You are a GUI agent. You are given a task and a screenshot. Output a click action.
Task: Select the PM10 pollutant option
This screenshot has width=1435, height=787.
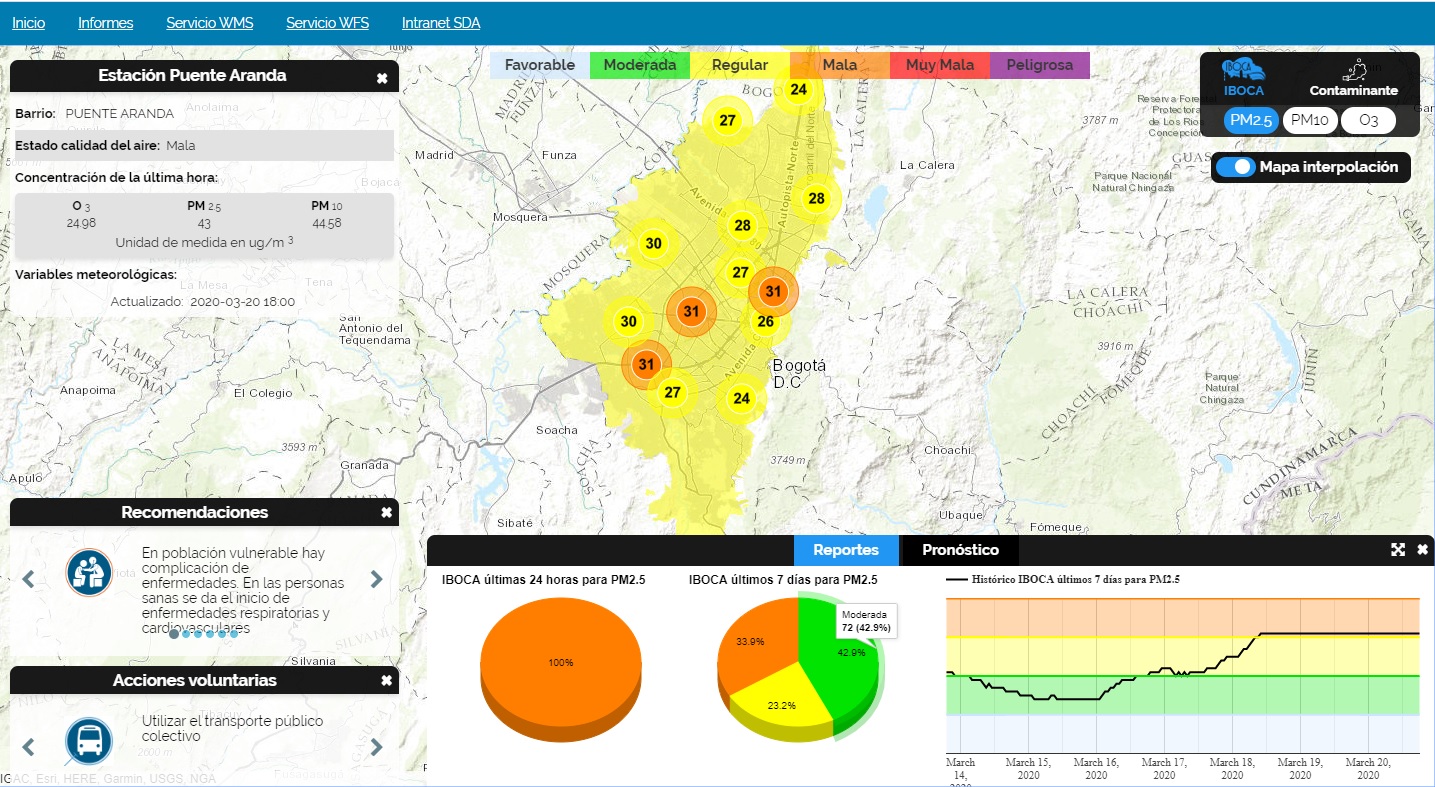coord(1309,121)
